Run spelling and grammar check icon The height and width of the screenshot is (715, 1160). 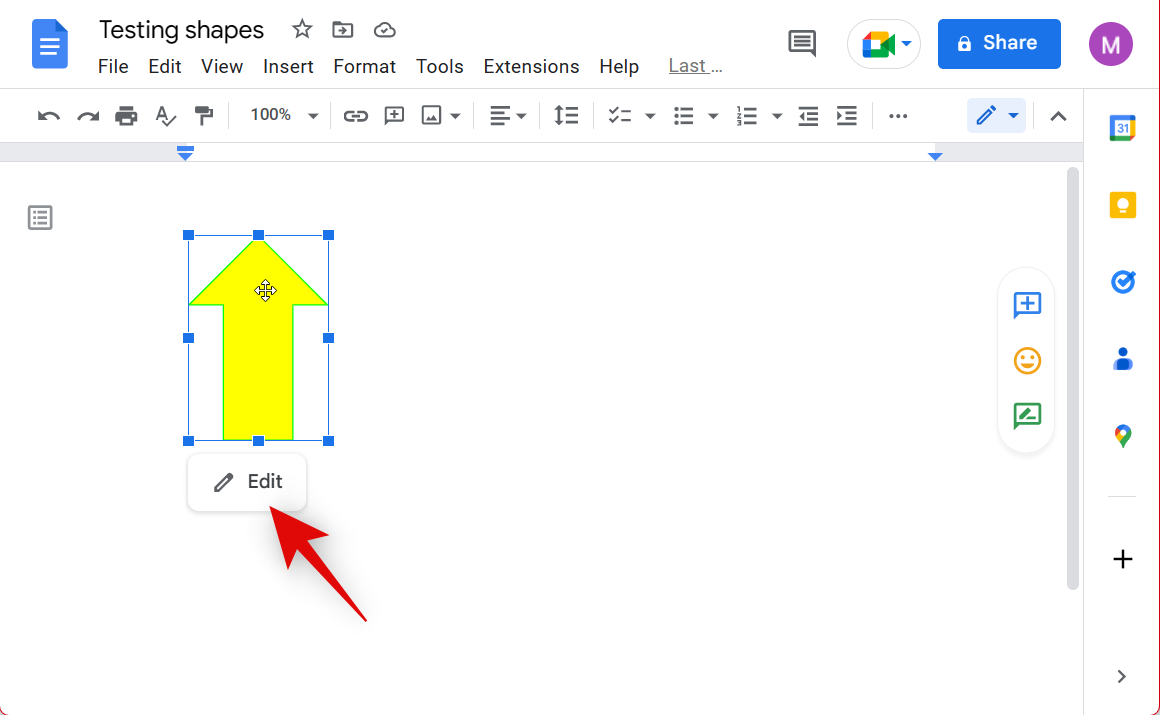coord(166,116)
